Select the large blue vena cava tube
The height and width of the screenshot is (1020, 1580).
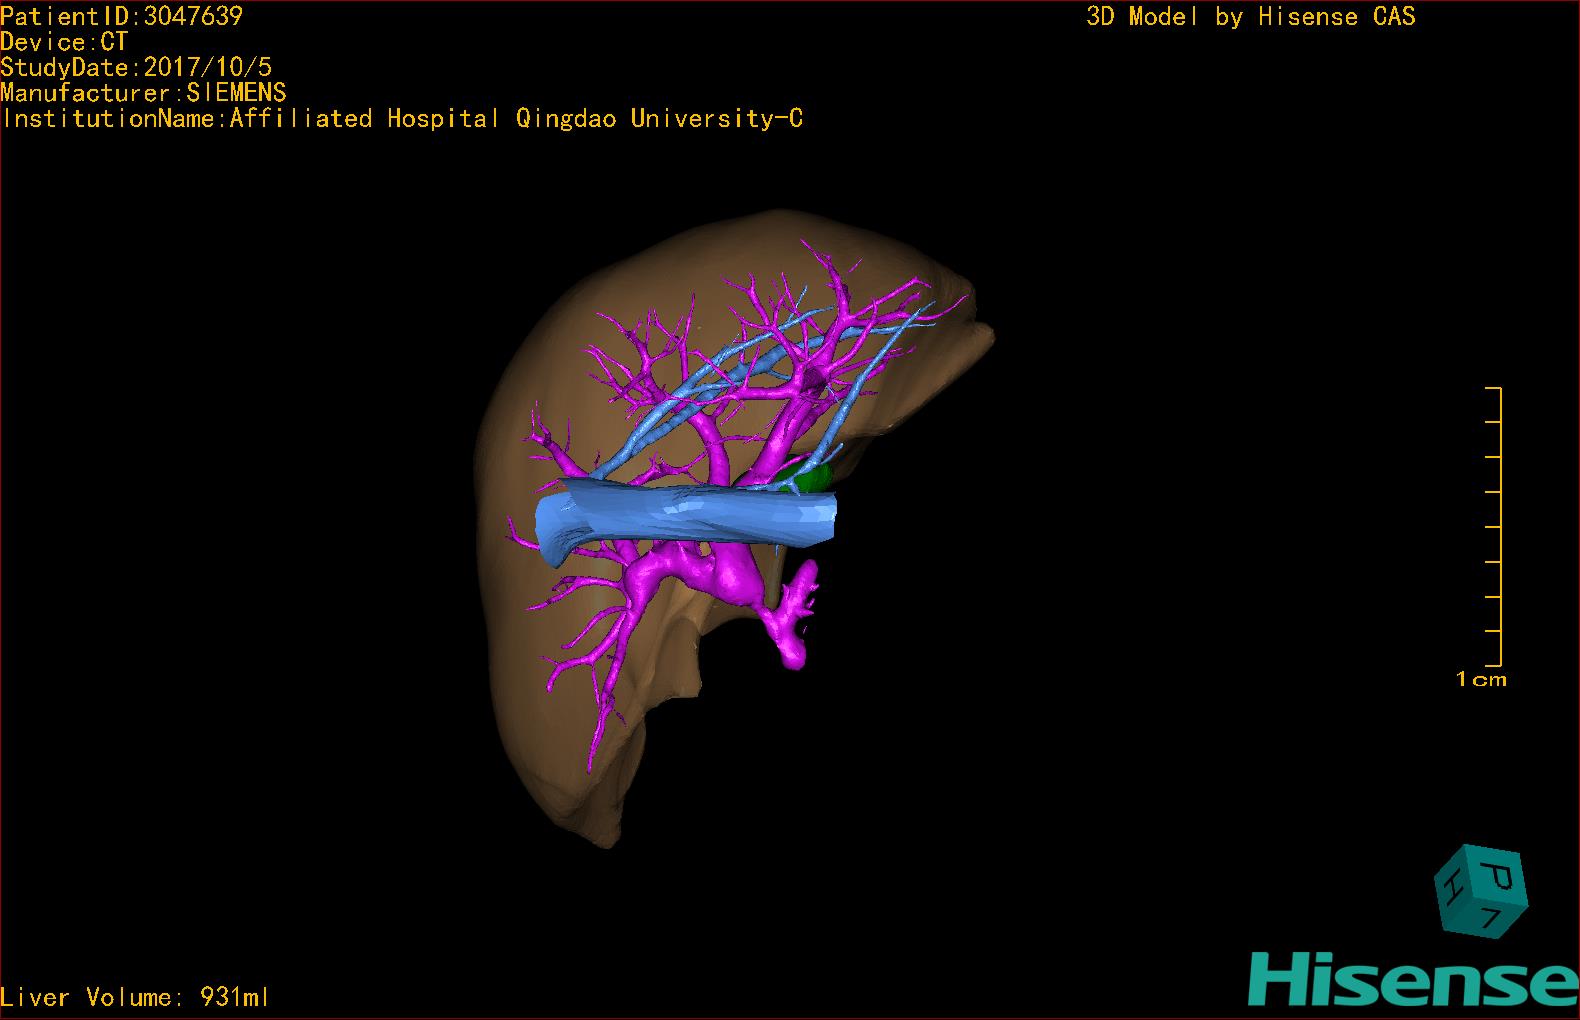click(690, 517)
